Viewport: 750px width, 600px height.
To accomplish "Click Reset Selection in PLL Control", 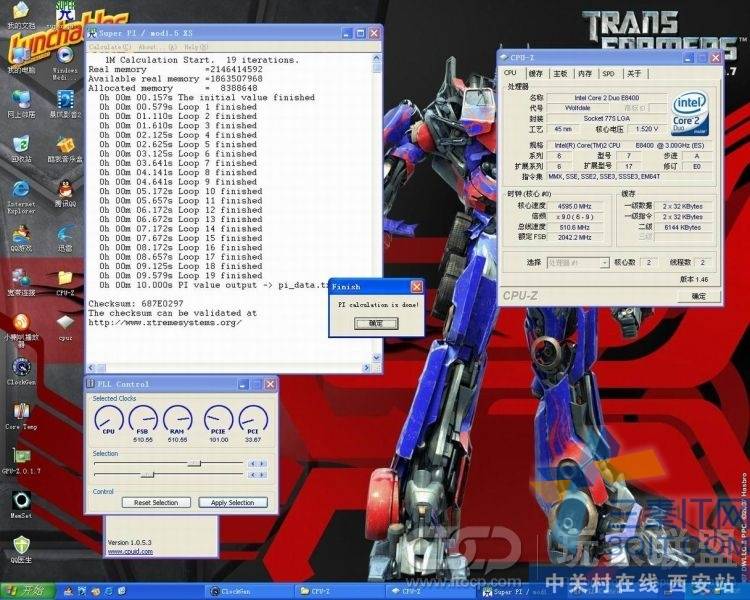I will tap(156, 502).
